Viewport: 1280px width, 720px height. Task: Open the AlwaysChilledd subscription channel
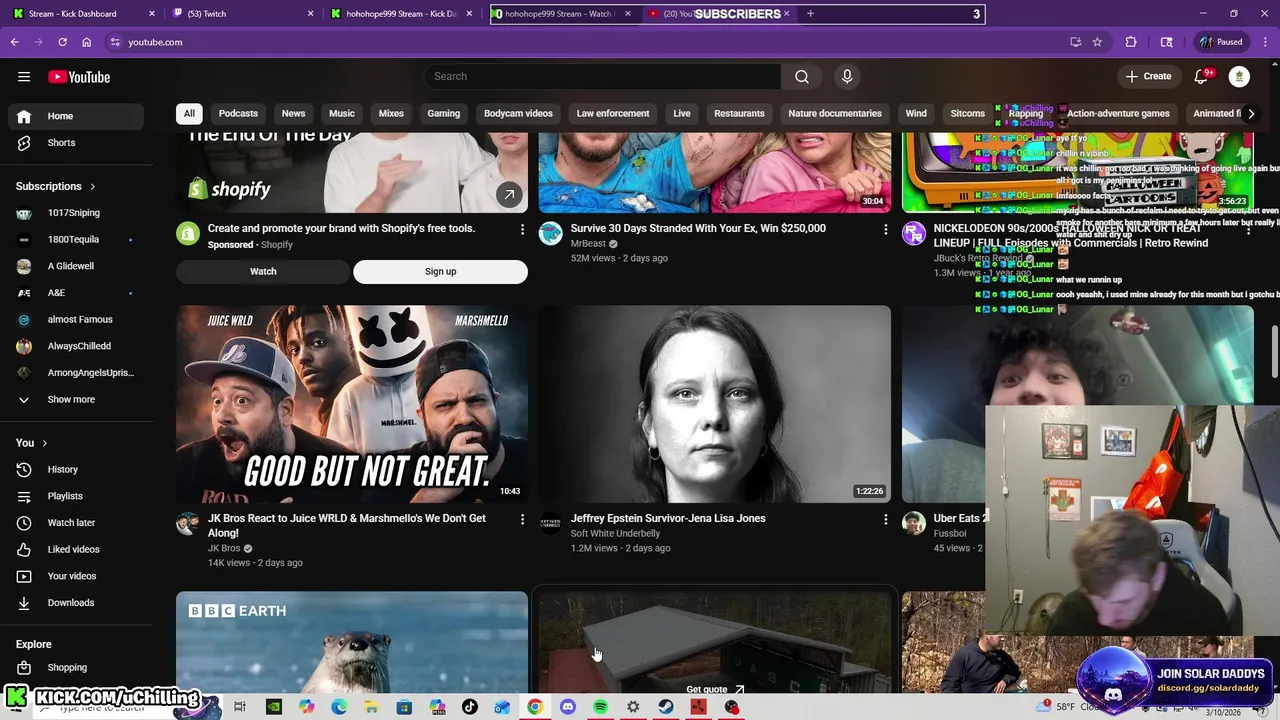[76, 346]
